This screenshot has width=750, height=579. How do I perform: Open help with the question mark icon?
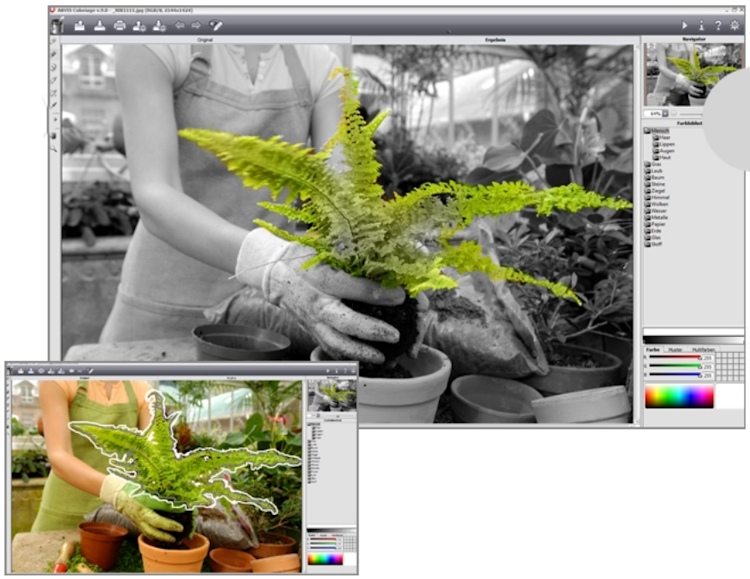pyautogui.click(x=718, y=25)
